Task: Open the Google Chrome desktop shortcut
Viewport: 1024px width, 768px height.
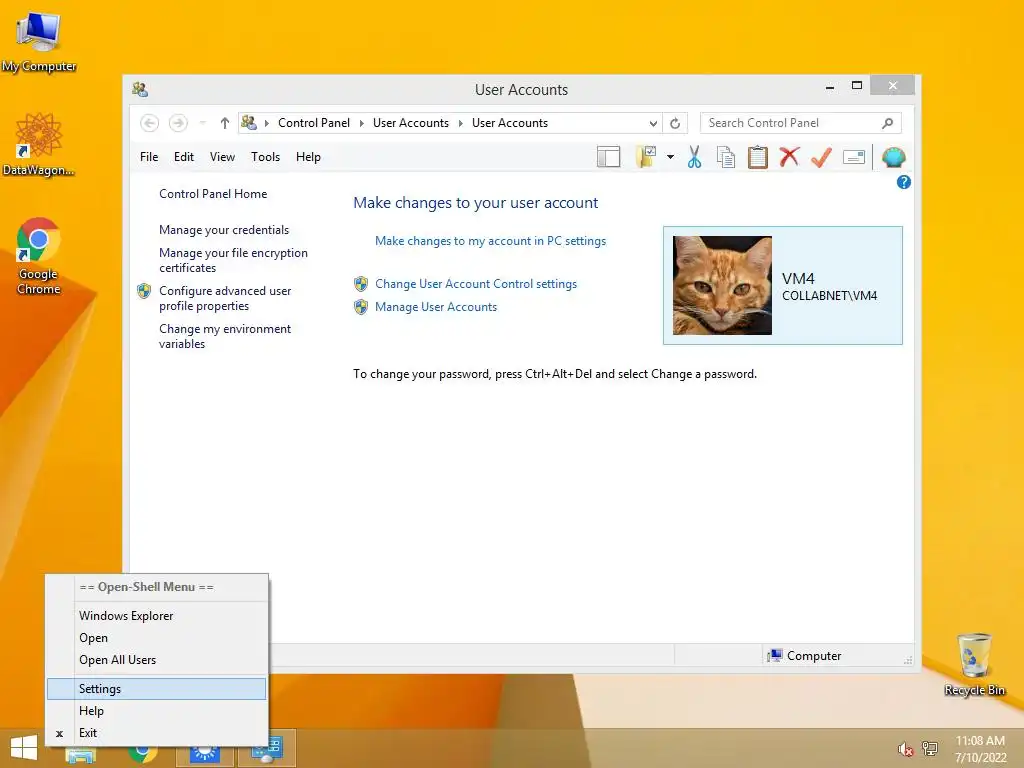Action: point(39,257)
